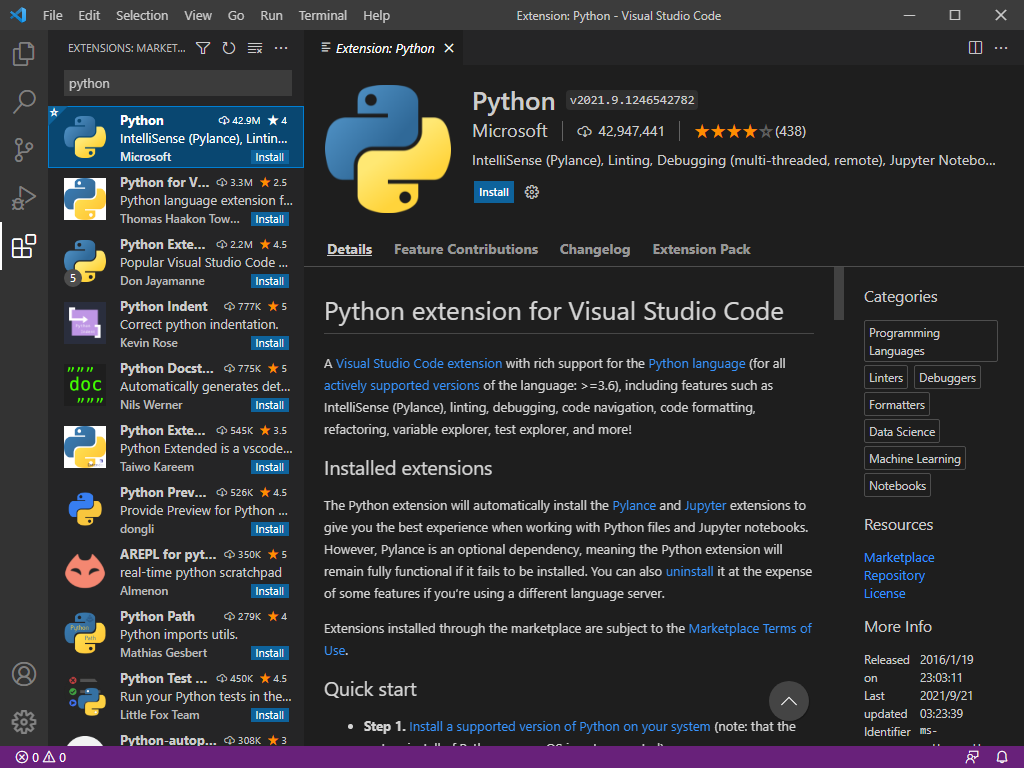Click the Microsoft publisher name
Viewport: 1024px width, 768px height.
pos(509,131)
